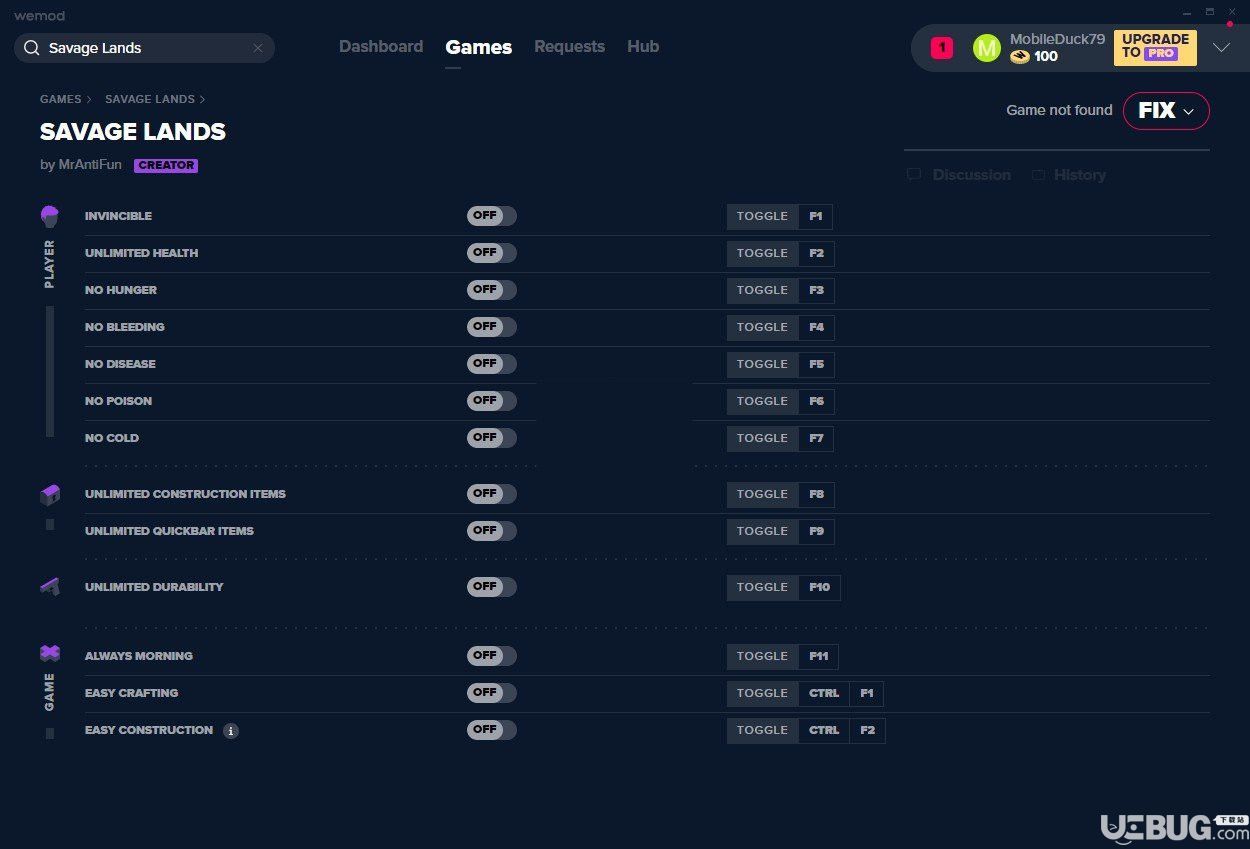
Task: Enable the No Cold toggle
Action: tap(491, 438)
